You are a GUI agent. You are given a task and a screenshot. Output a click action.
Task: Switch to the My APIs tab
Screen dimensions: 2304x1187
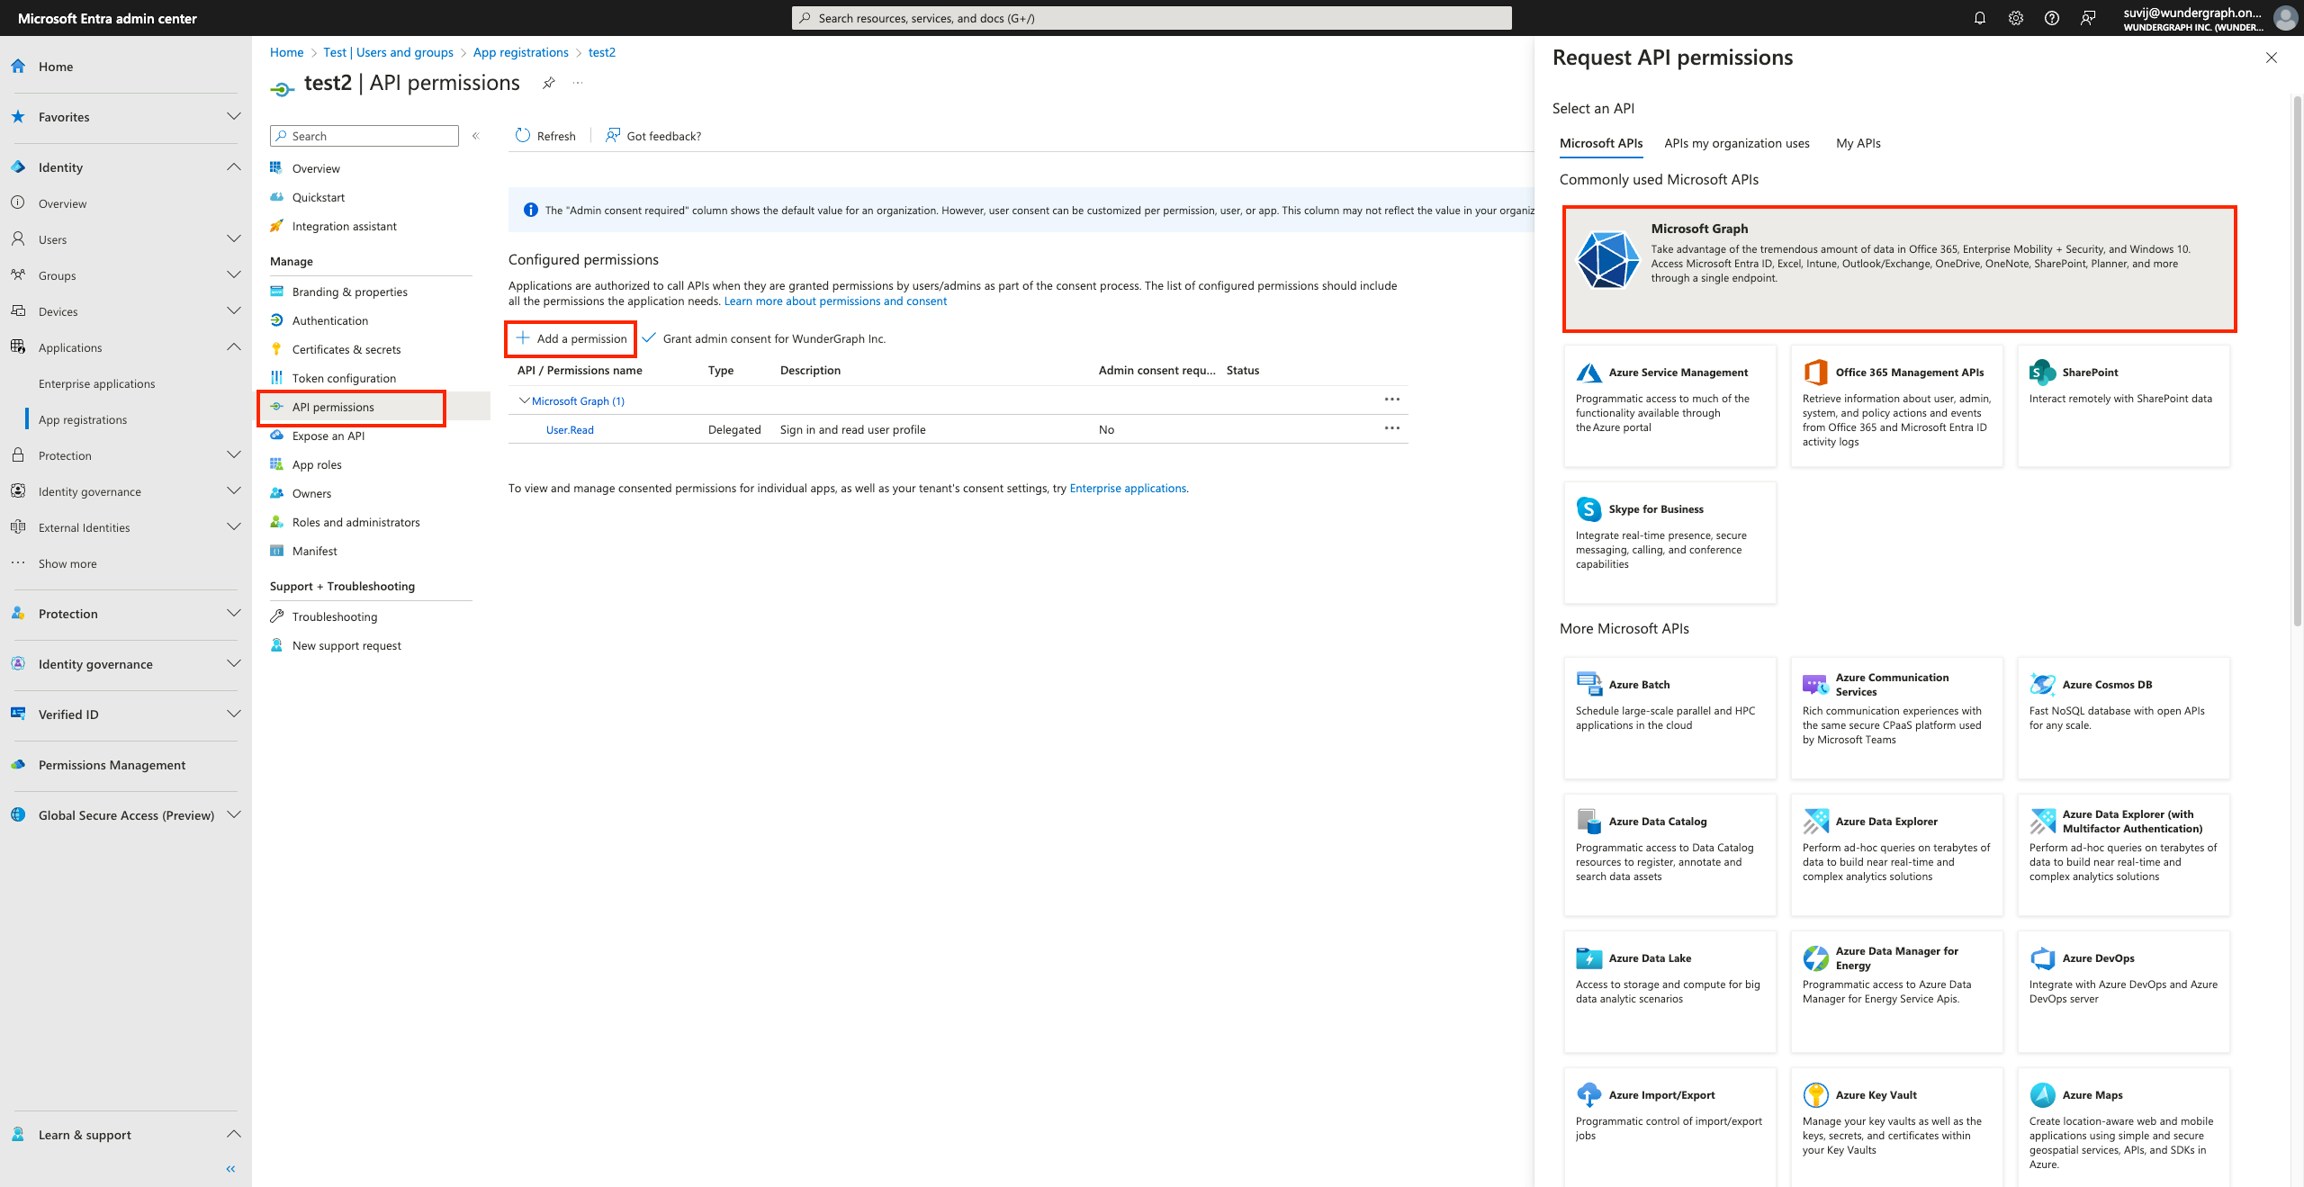point(1857,143)
